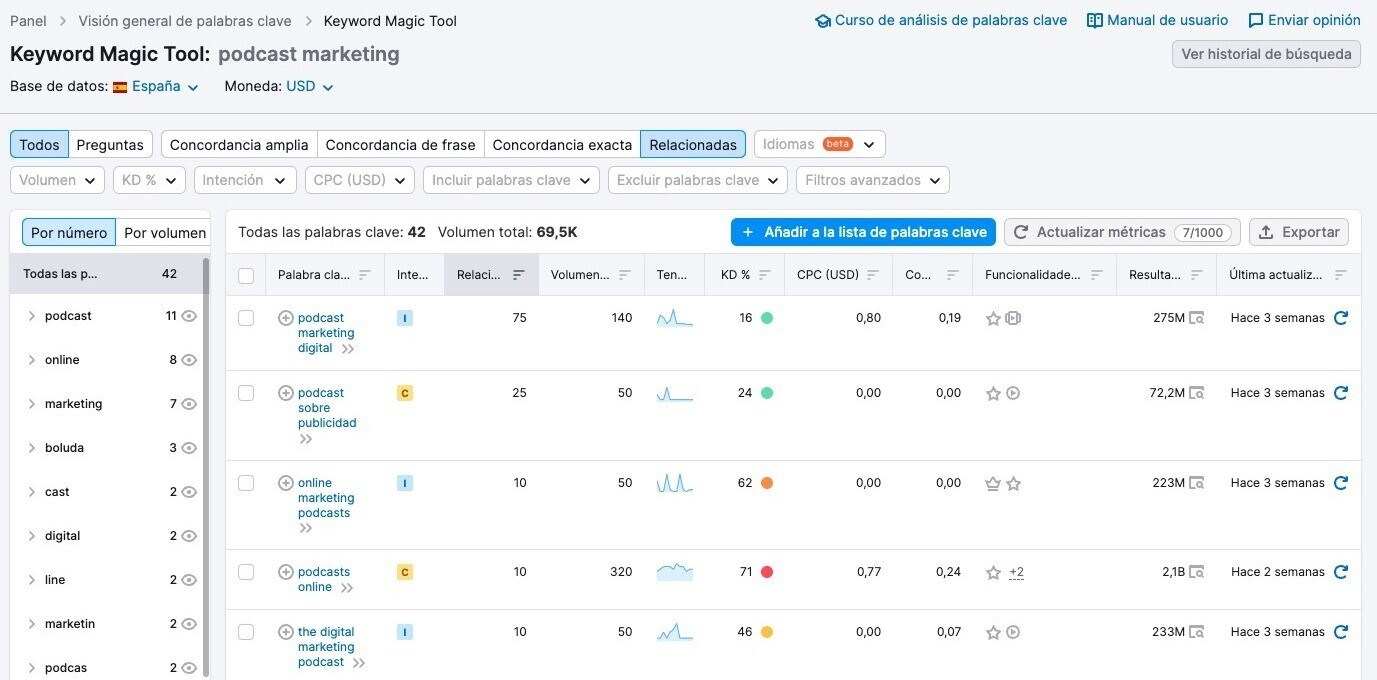Switch to the Preguntas tab
The image size is (1377, 680).
110,144
